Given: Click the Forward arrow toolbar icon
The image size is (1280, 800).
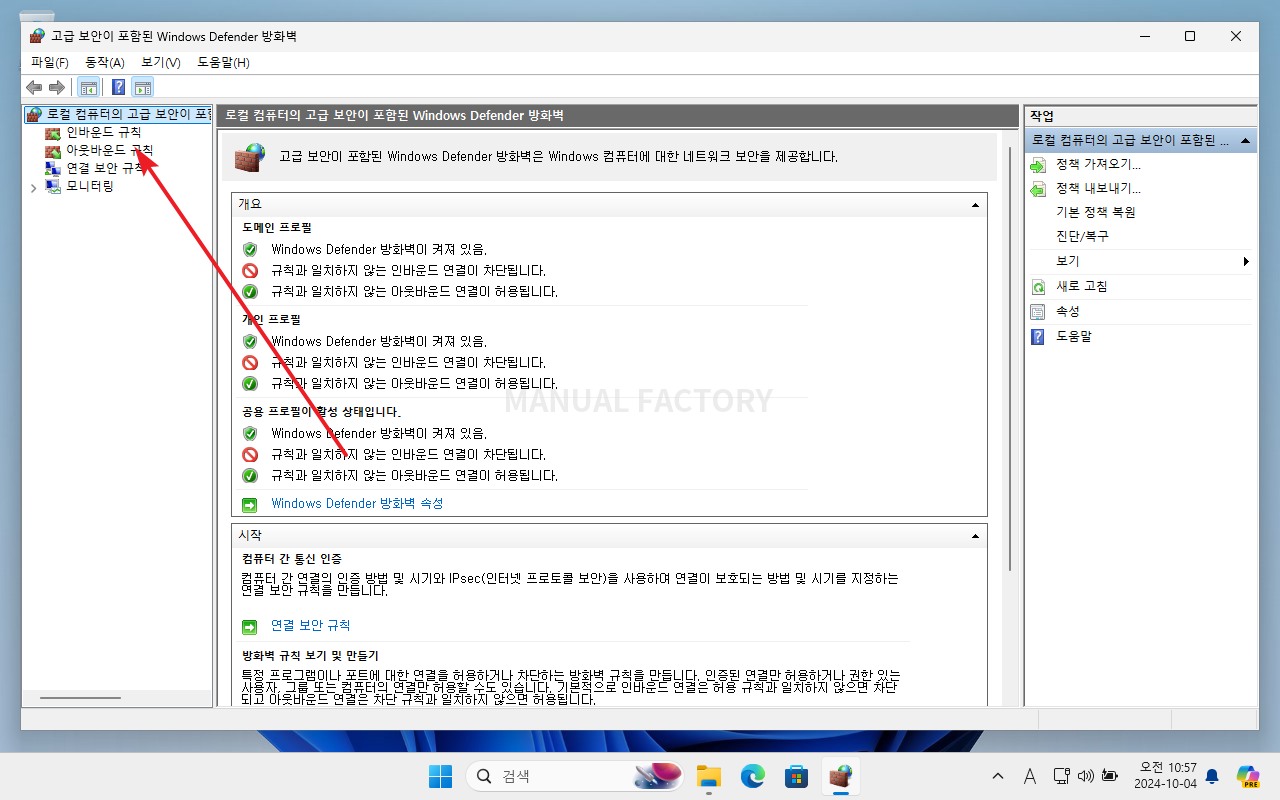Looking at the screenshot, I should pyautogui.click(x=57, y=87).
